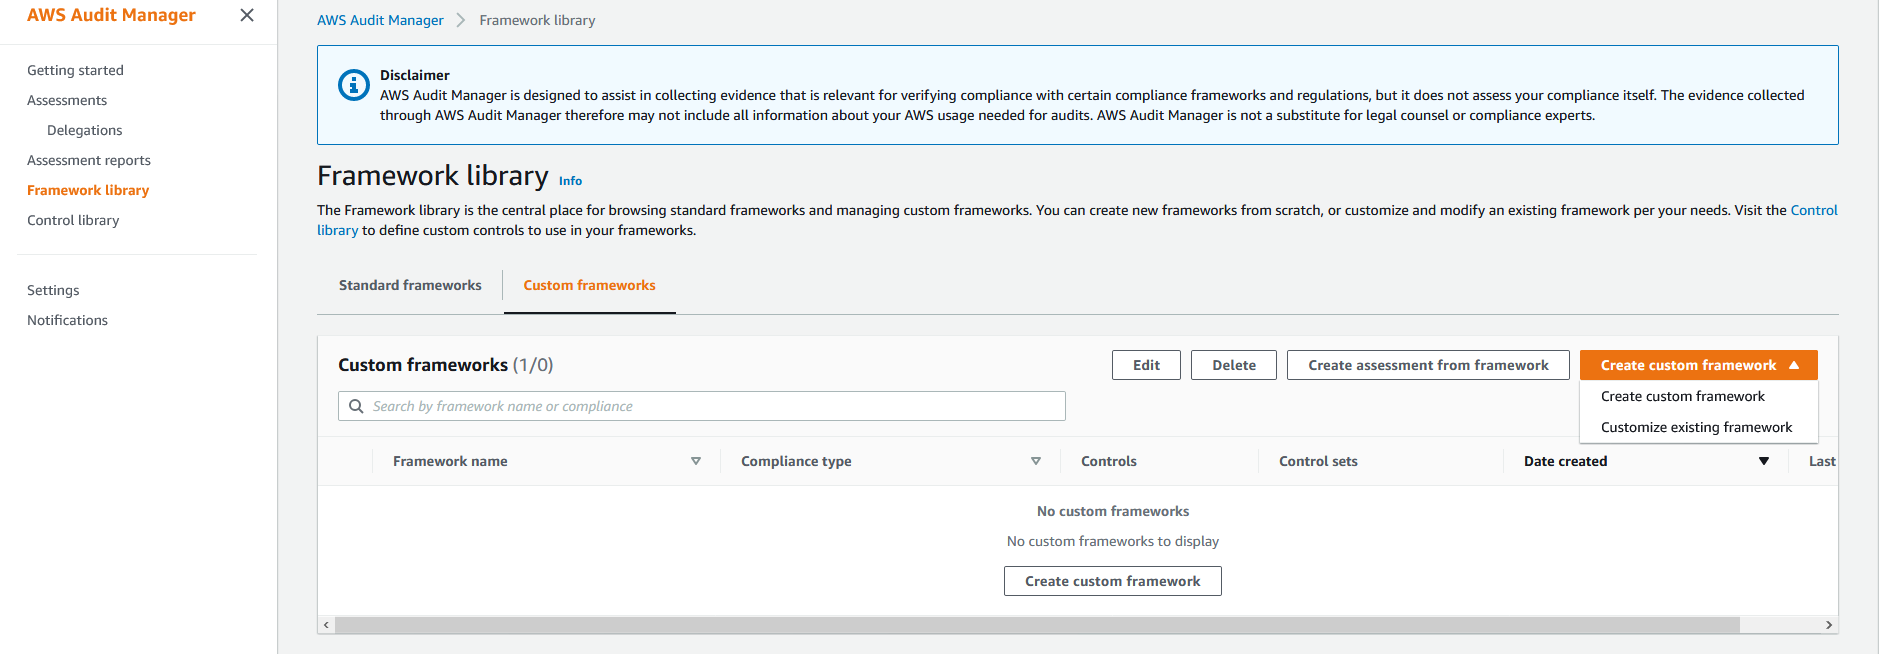Click the Info link beside heading
Image resolution: width=1880 pixels, height=654 pixels.
coord(570,181)
